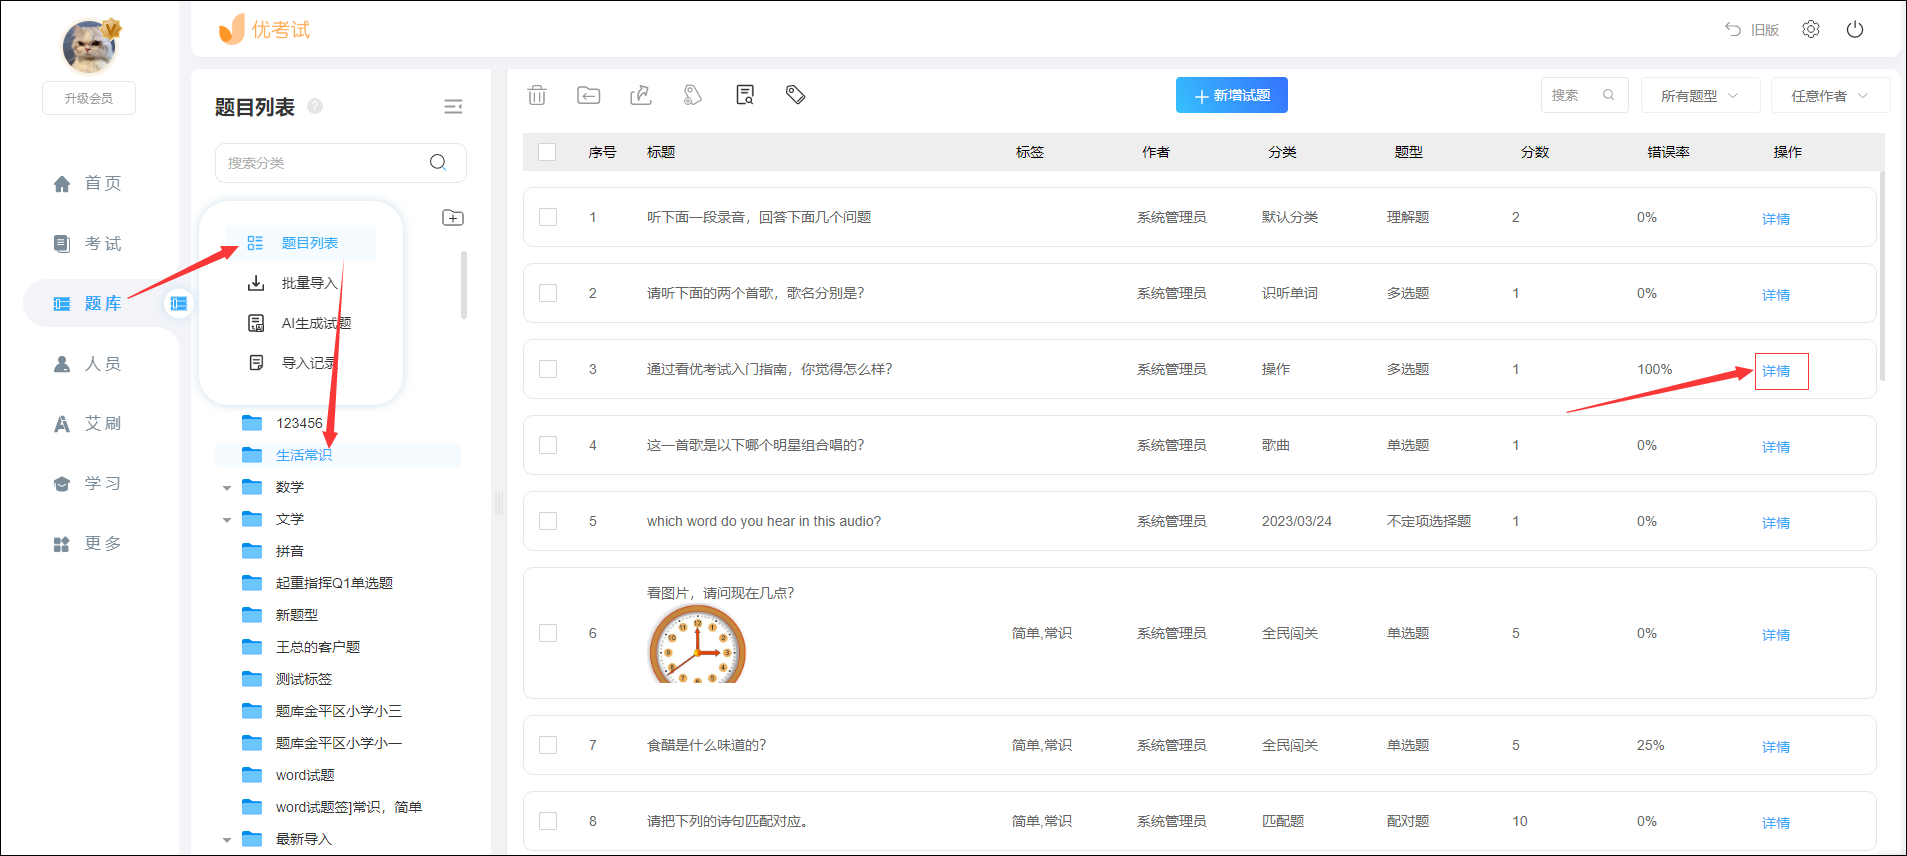Click the category tree vertical scrollbar
This screenshot has height=856, width=1907.
pos(463,285)
